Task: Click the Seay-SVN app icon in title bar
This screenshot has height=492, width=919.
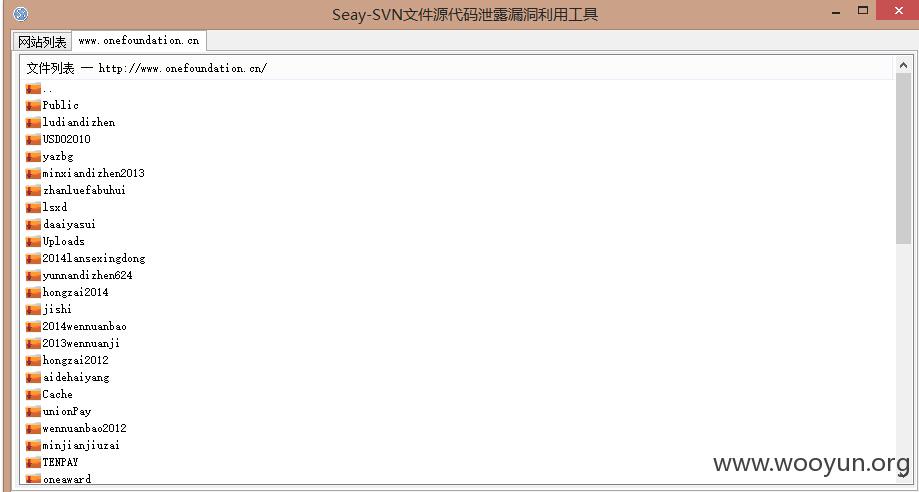Action: pos(21,13)
